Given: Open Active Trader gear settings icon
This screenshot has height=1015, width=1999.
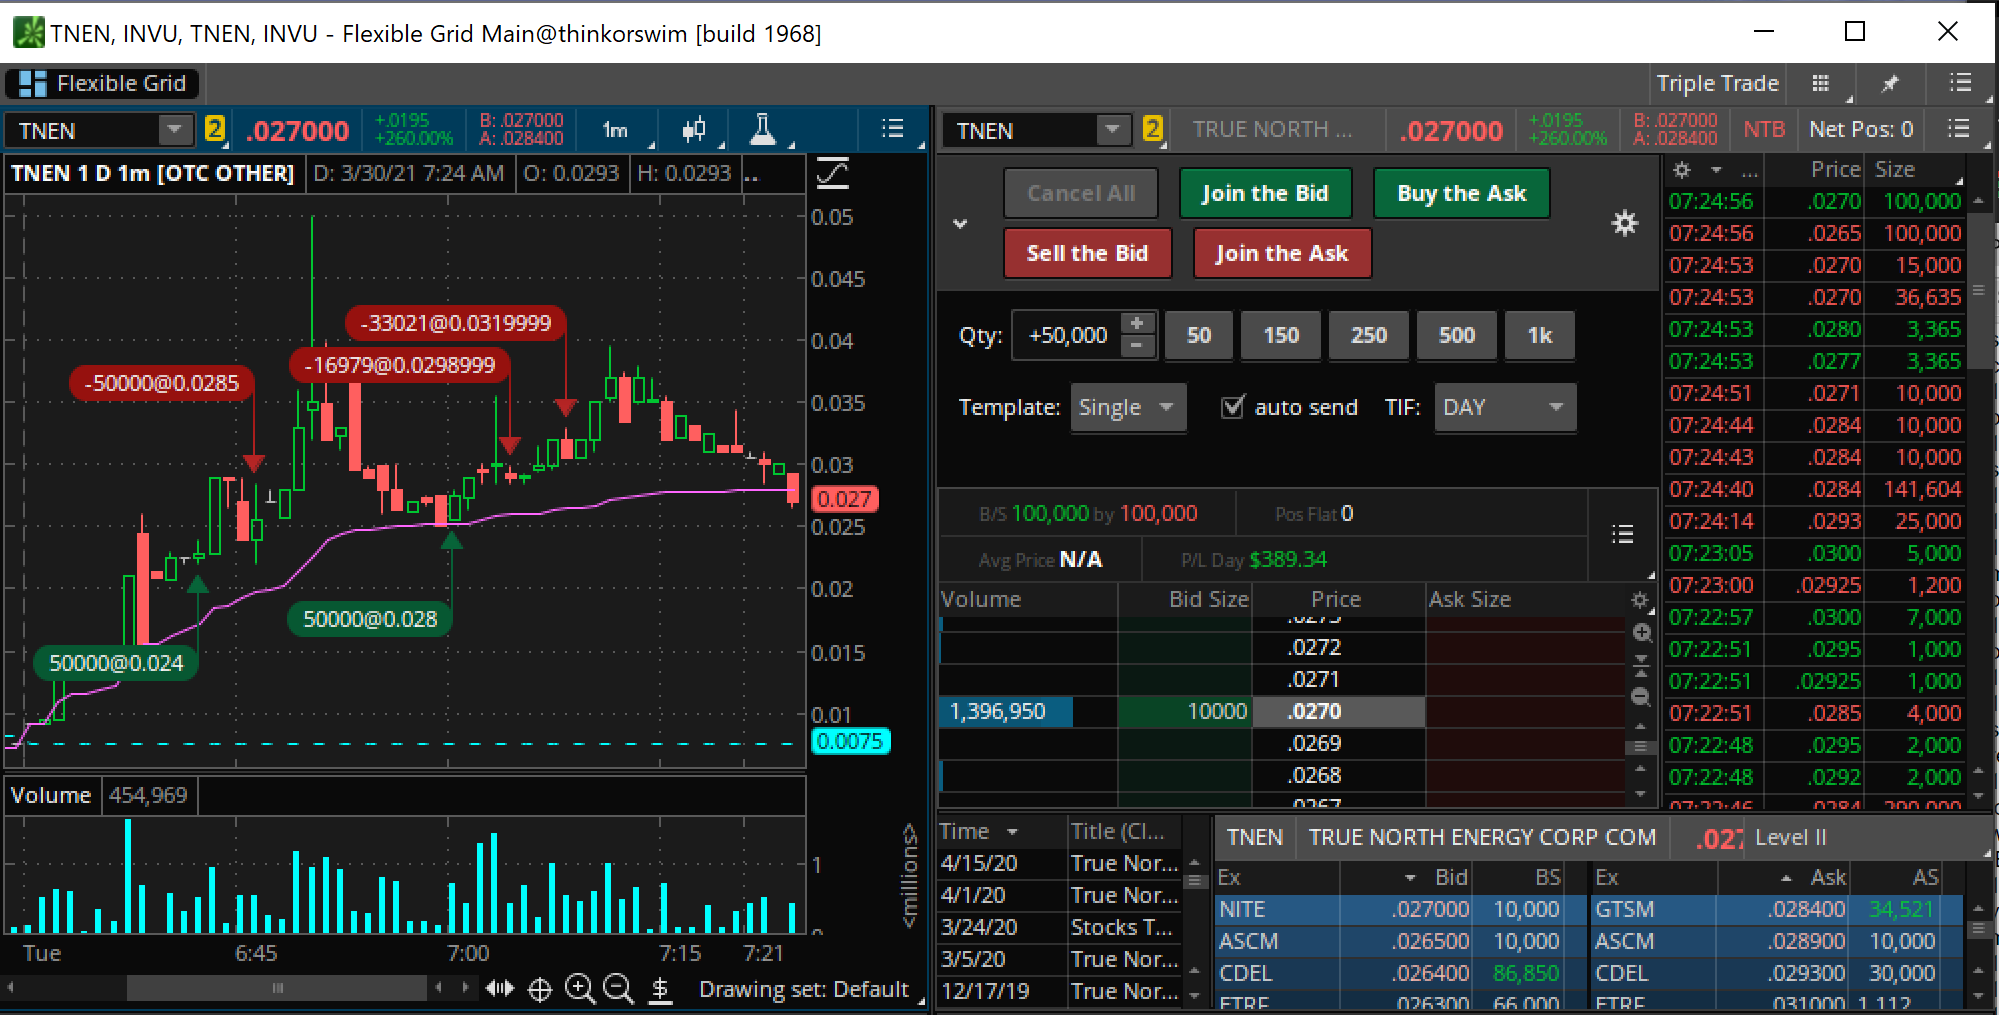Looking at the screenshot, I should tap(1625, 223).
